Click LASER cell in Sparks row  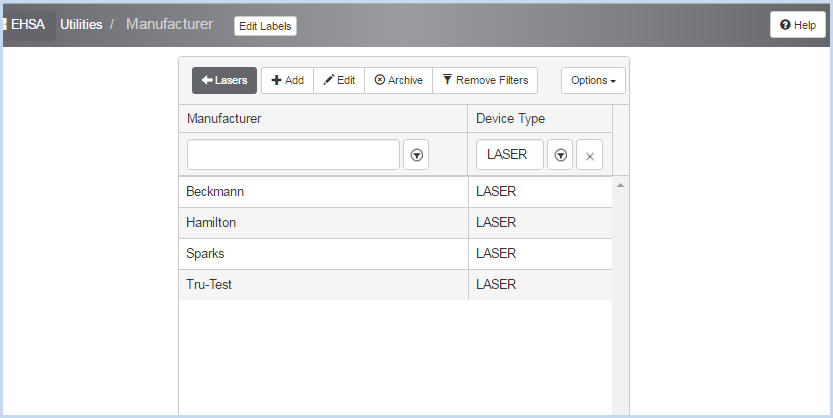click(x=540, y=254)
